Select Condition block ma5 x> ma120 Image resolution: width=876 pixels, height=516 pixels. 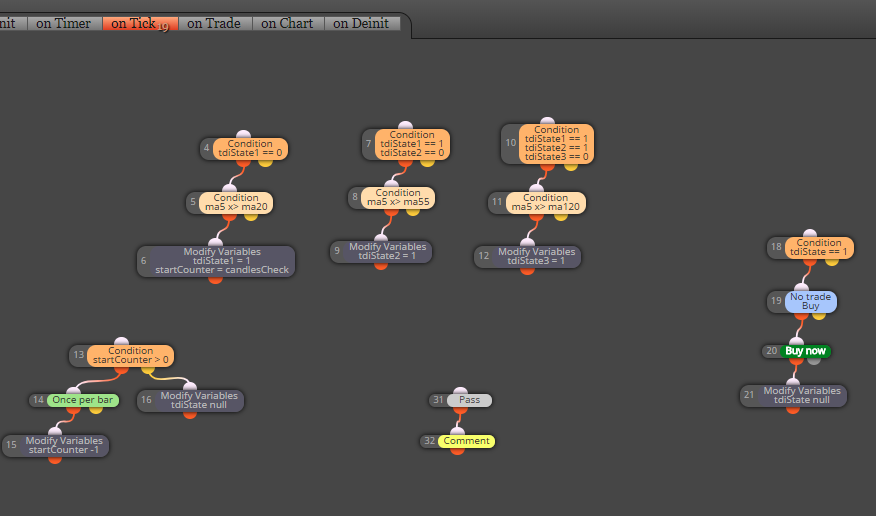545,203
